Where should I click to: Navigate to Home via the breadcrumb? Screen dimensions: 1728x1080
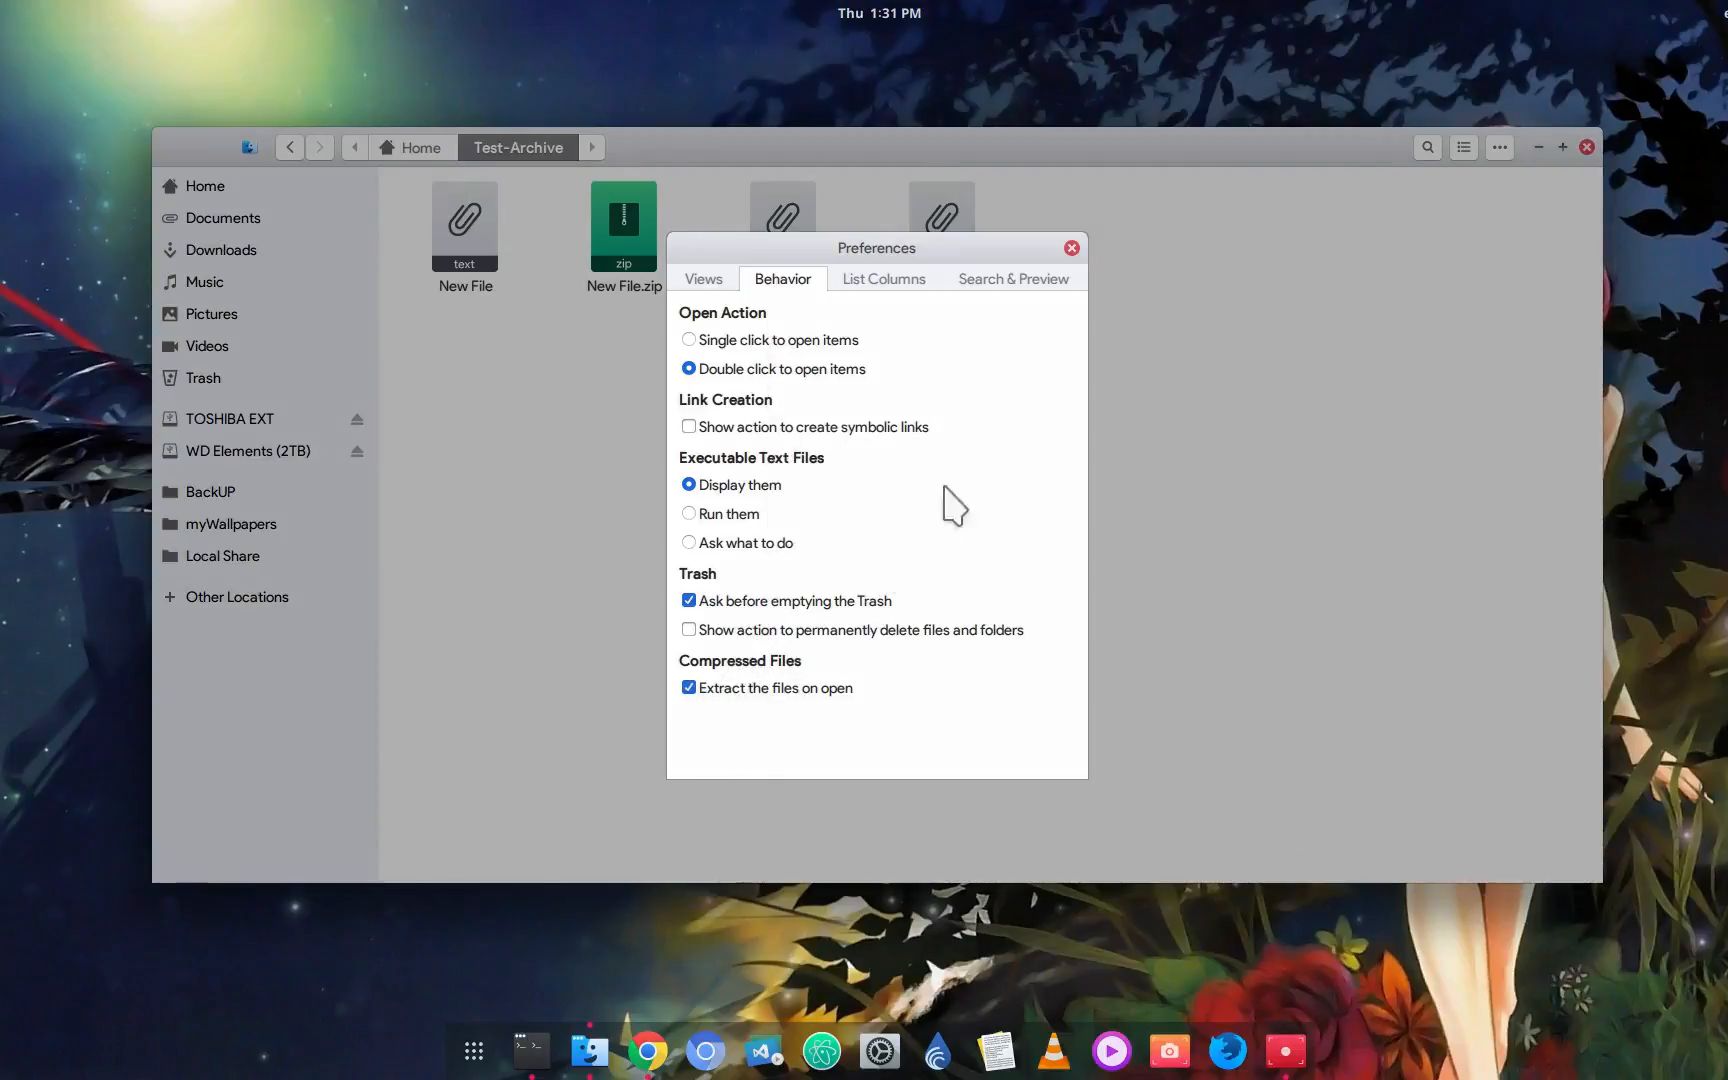(x=412, y=147)
